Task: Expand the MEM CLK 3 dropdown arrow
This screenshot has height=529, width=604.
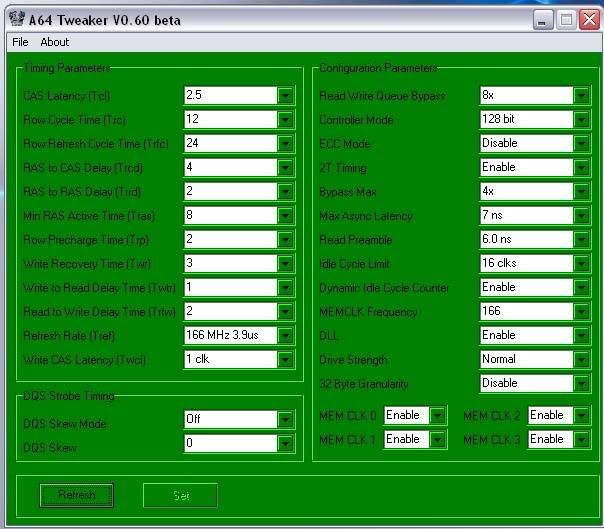Action: click(x=581, y=439)
